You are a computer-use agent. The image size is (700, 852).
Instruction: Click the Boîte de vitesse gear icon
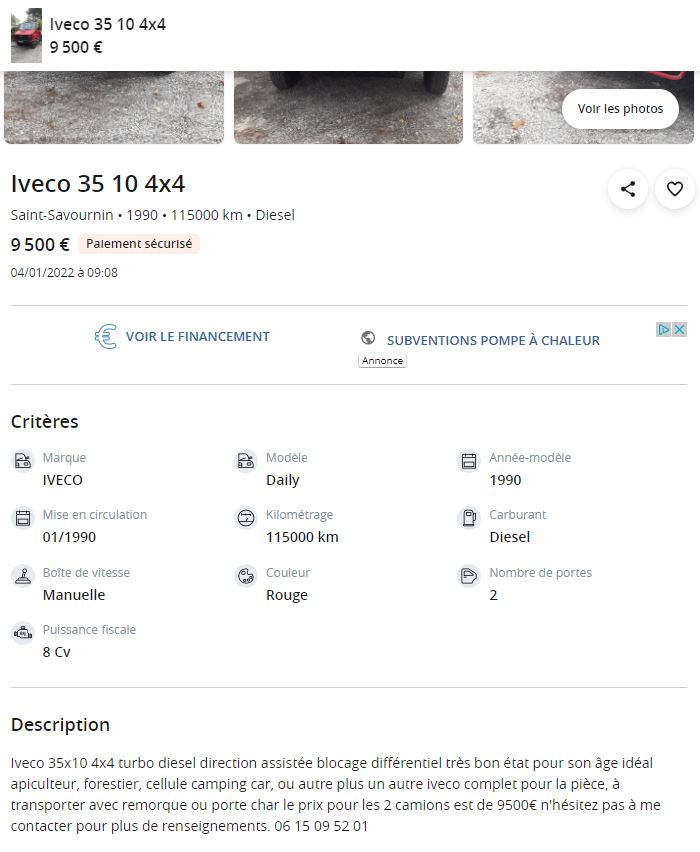(x=22, y=576)
